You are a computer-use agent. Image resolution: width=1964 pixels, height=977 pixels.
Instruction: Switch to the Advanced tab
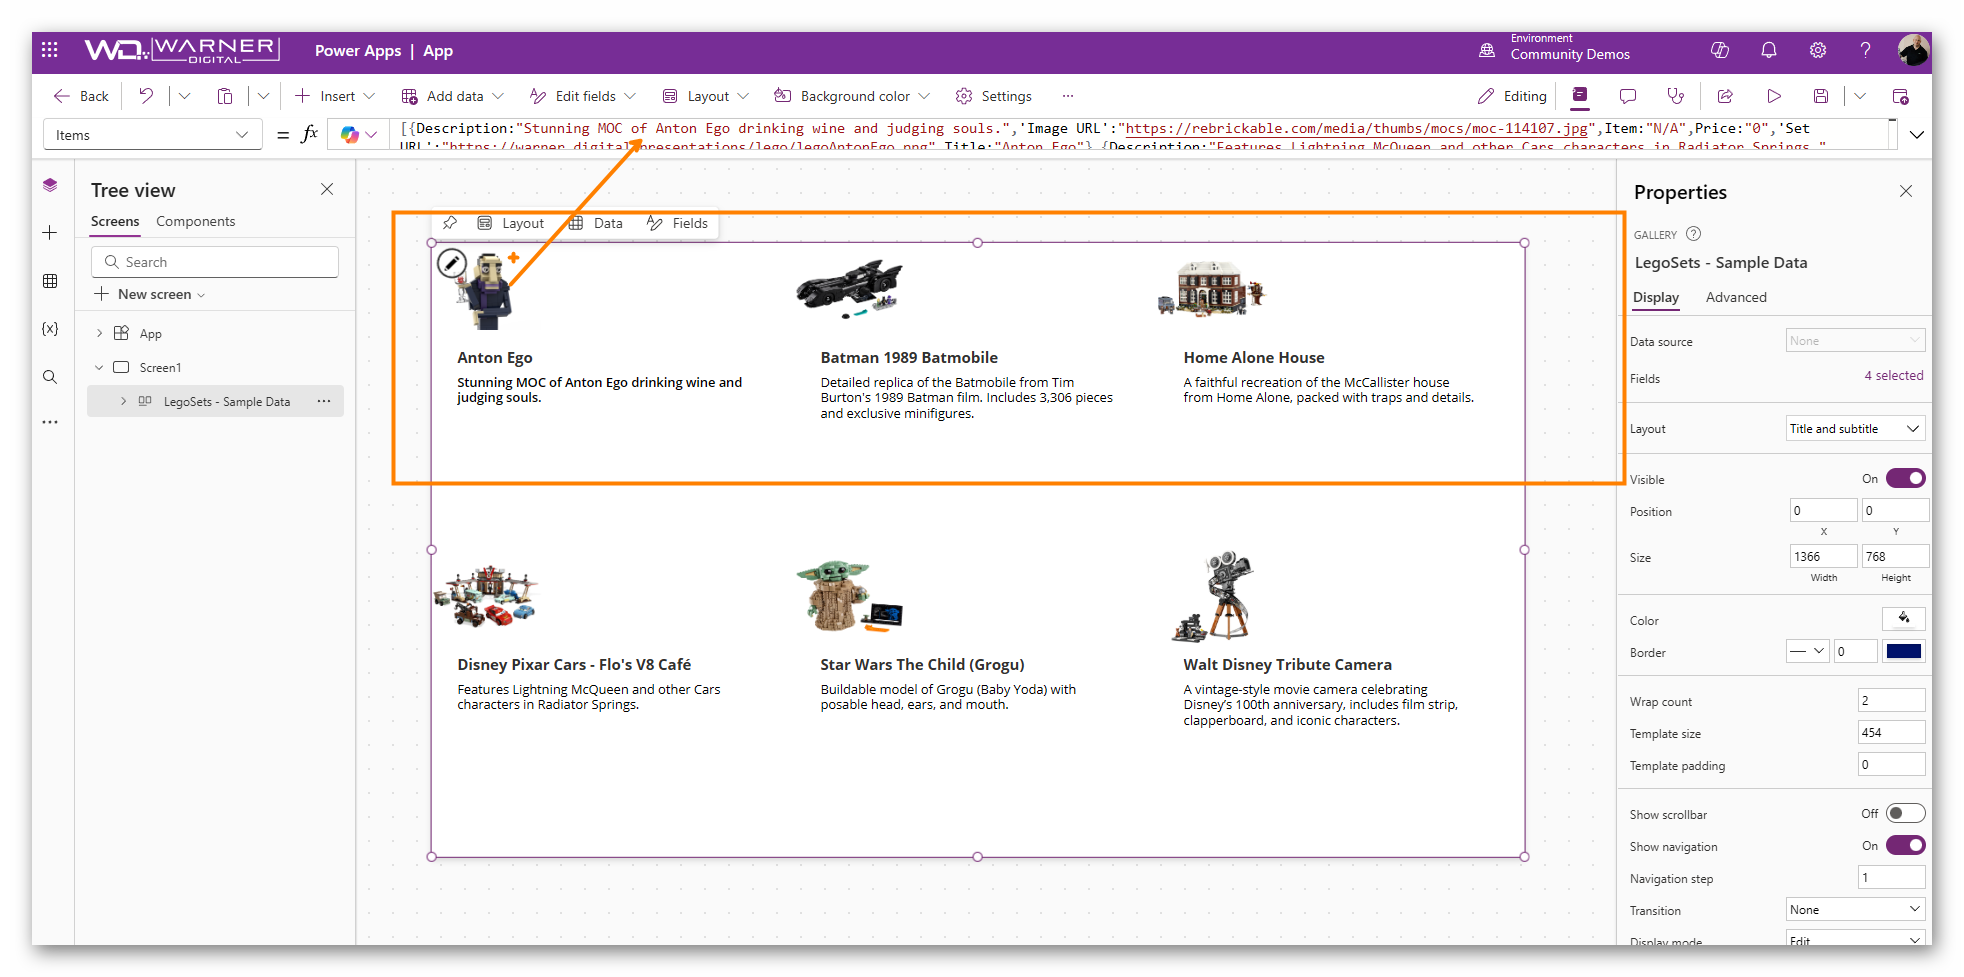[1736, 297]
